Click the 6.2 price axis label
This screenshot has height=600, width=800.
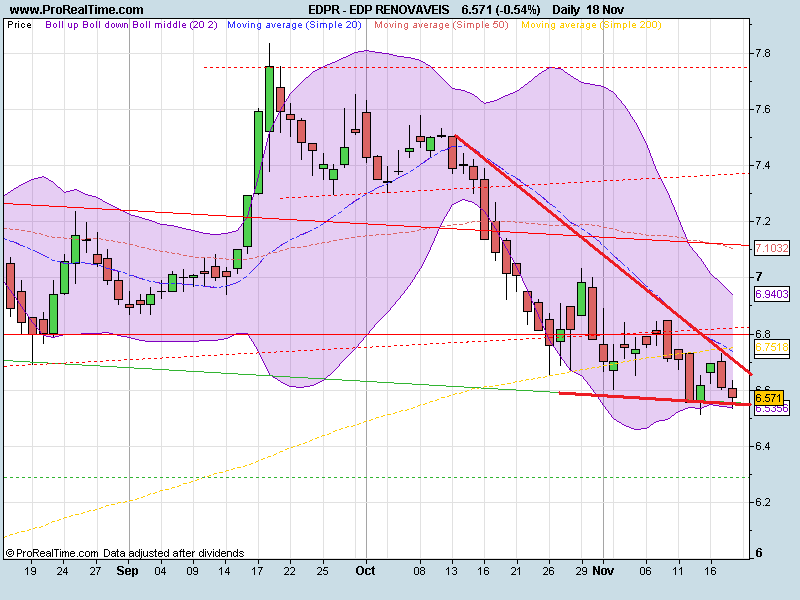pos(763,502)
